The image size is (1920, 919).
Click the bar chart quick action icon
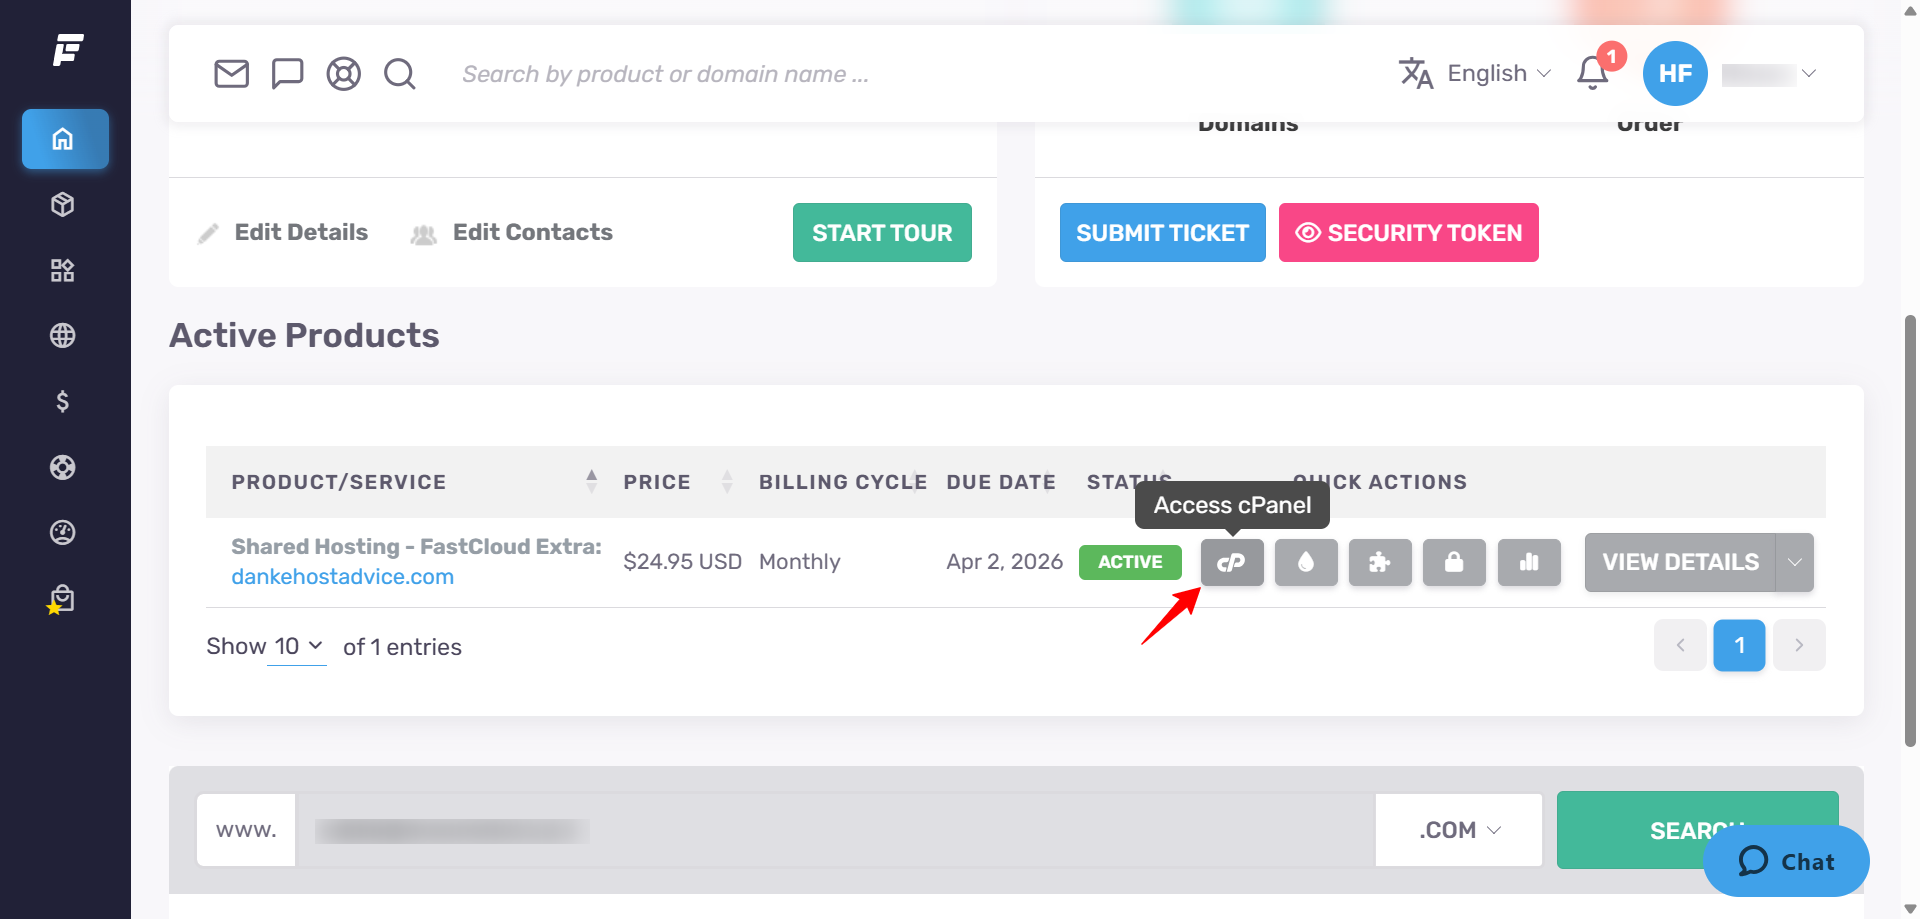(1529, 562)
